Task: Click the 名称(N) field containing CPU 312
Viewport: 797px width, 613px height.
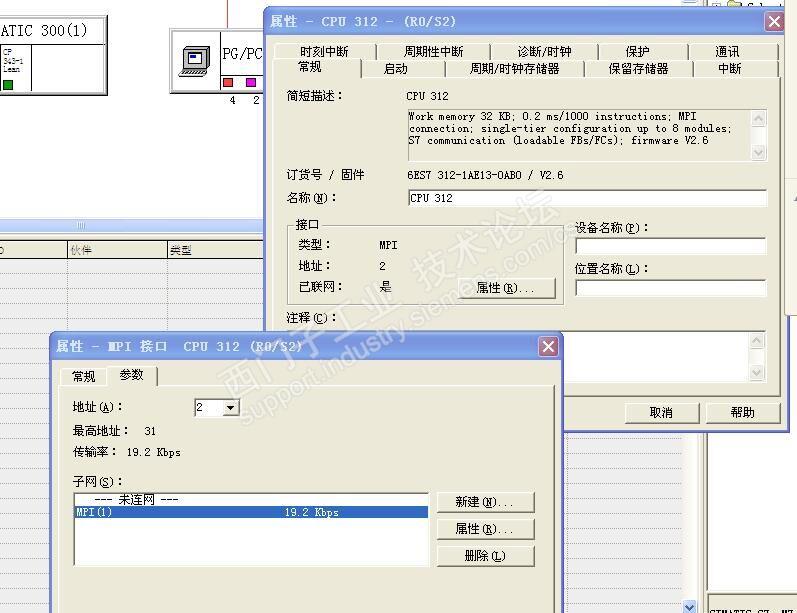Action: [x=587, y=198]
